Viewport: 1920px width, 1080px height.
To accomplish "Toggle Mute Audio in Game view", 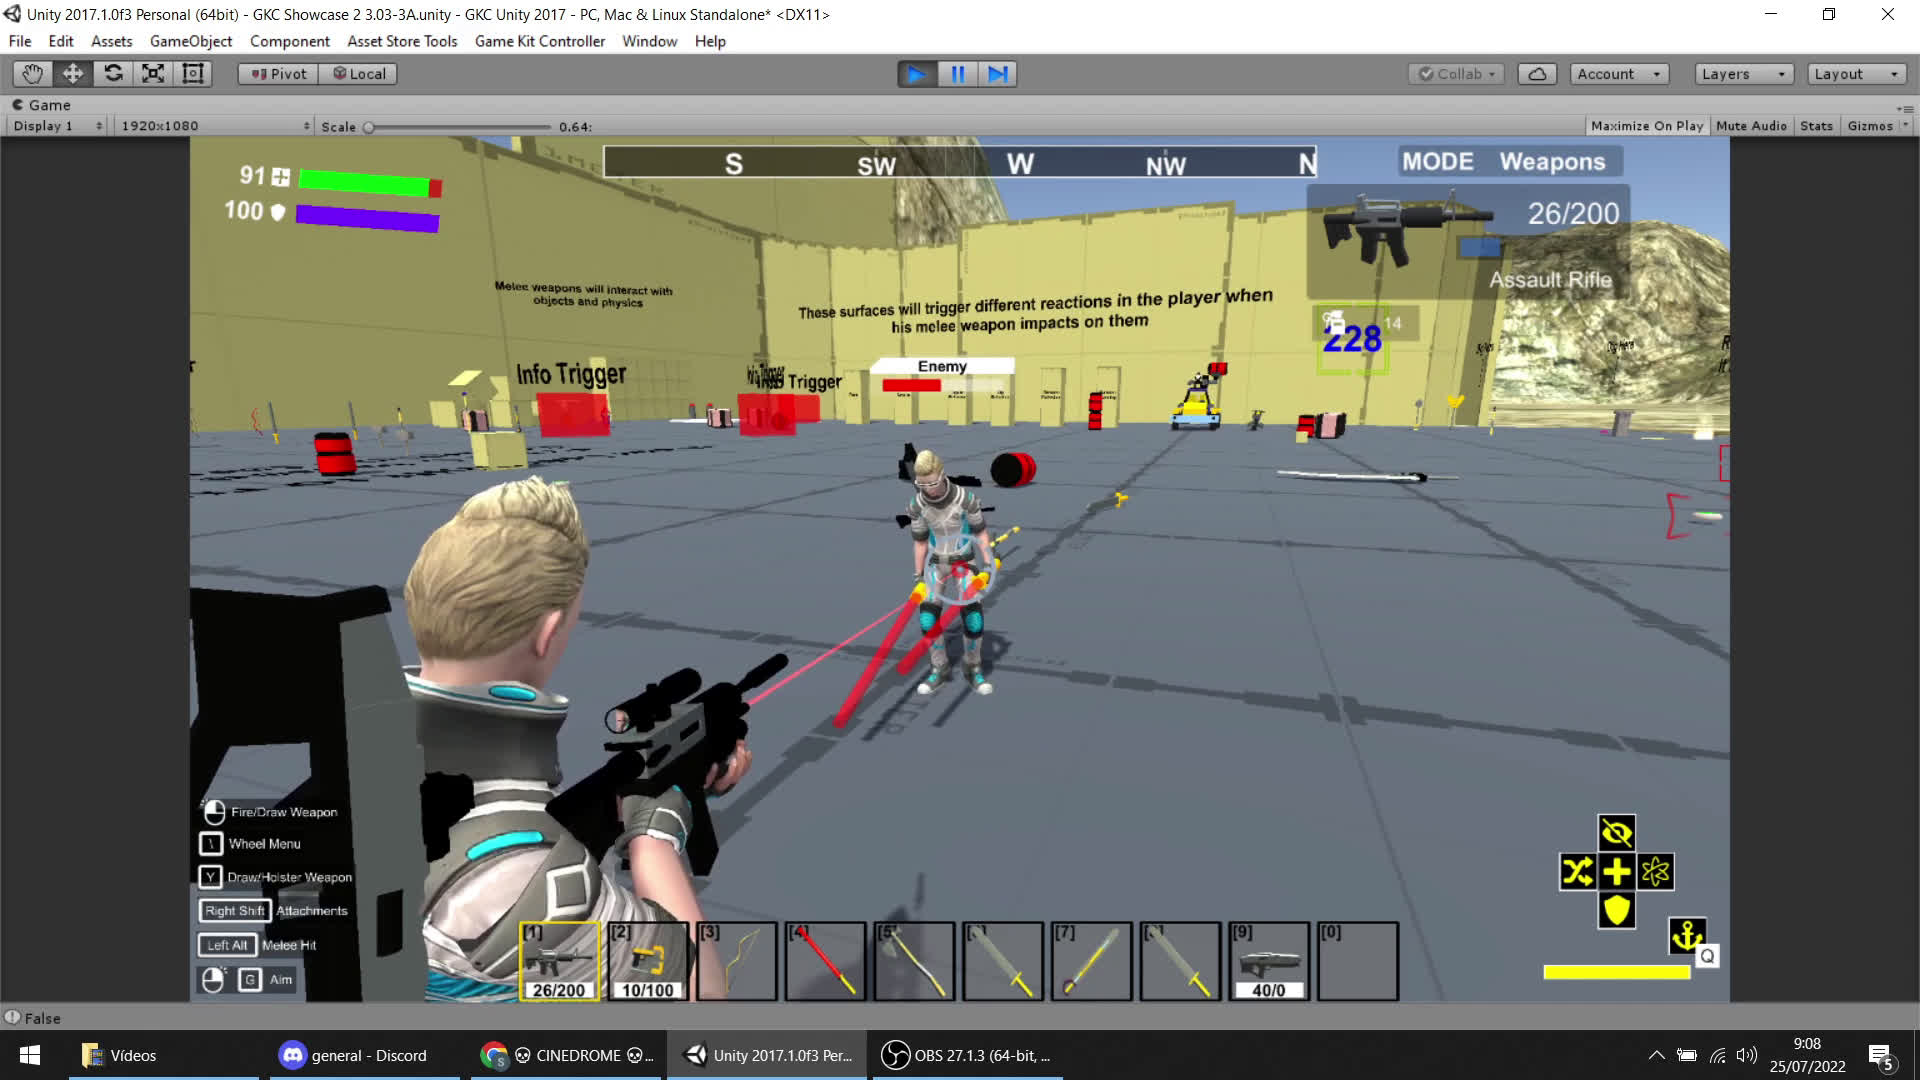I will [x=1751, y=126].
